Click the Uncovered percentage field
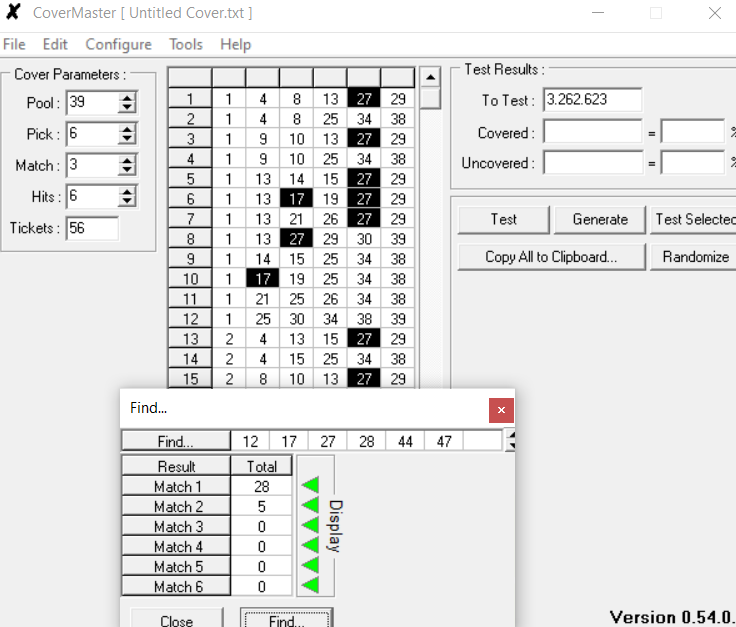 pos(692,162)
